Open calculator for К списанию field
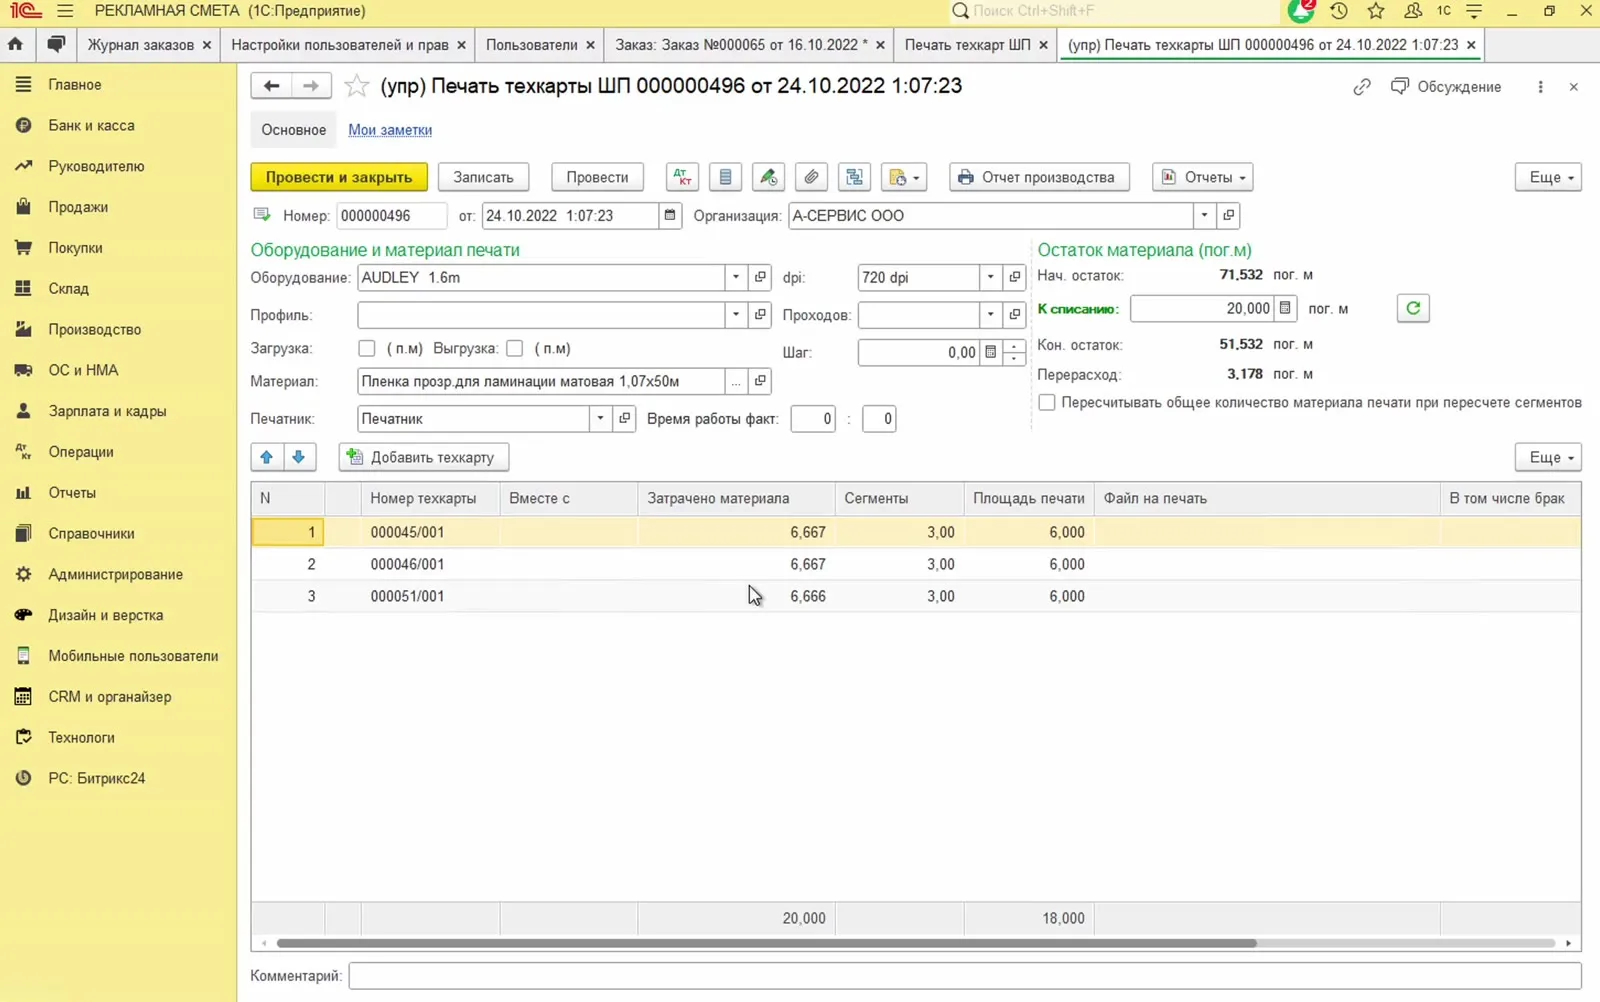This screenshot has height=1002, width=1600. tap(1285, 308)
